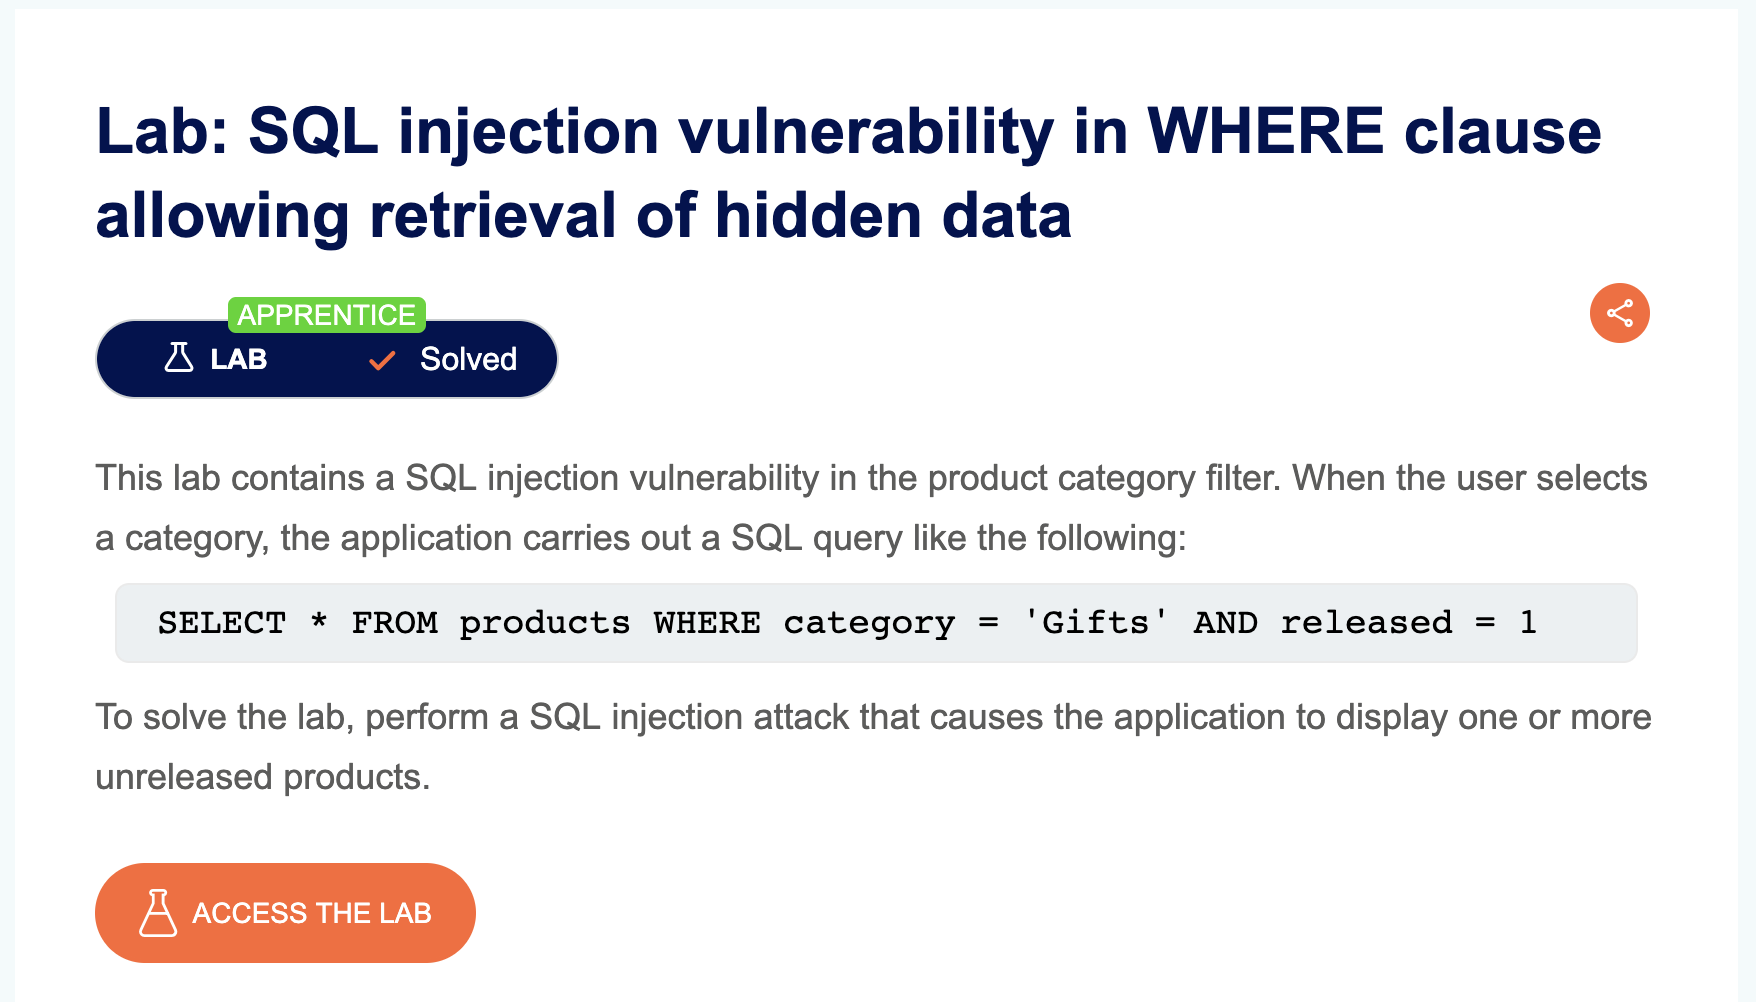The width and height of the screenshot is (1756, 1002).
Task: Click 'released = 1' in the code snippet
Action: [x=1408, y=623]
